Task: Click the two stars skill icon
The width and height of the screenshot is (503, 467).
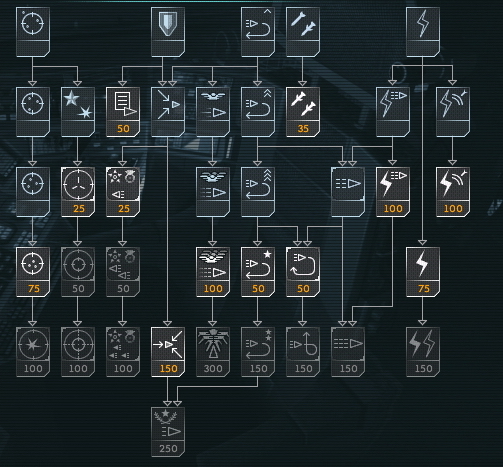Action: coord(78,112)
